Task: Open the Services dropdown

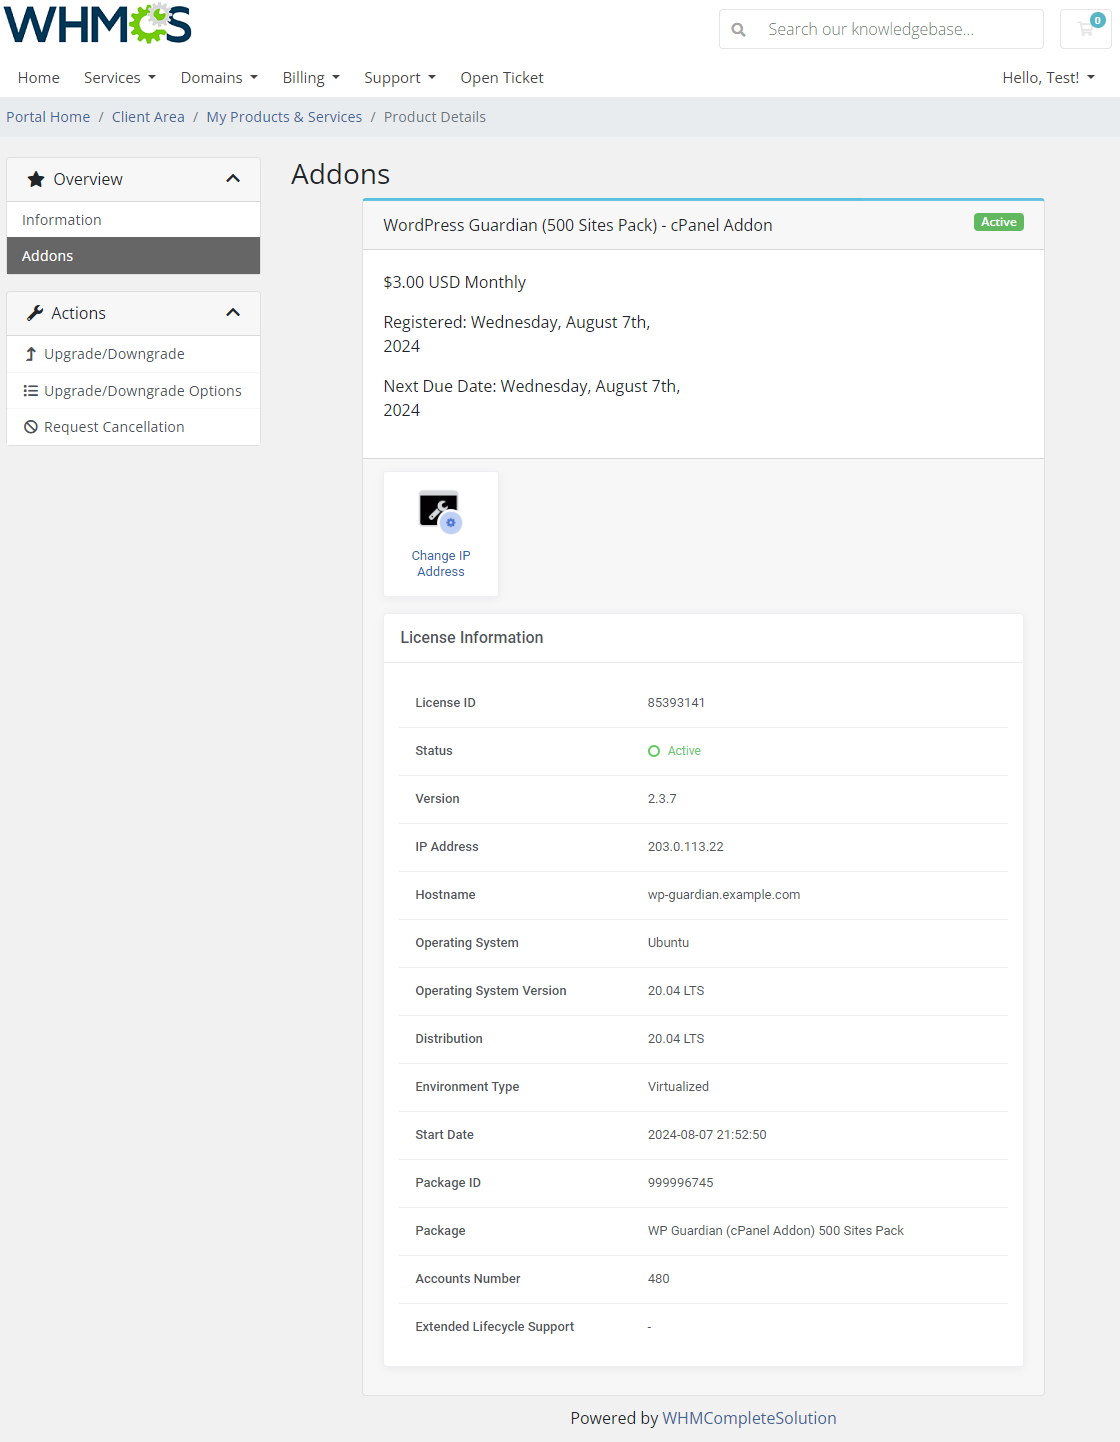Action: pos(119,77)
